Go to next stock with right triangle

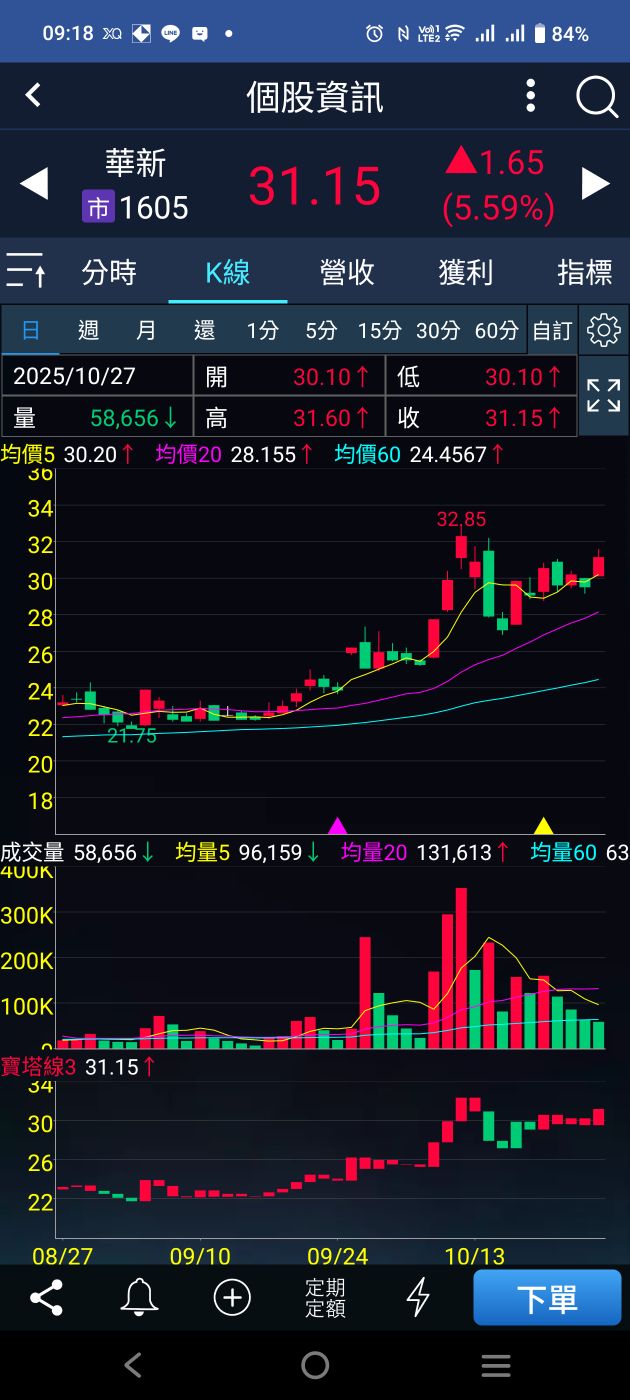(x=596, y=184)
